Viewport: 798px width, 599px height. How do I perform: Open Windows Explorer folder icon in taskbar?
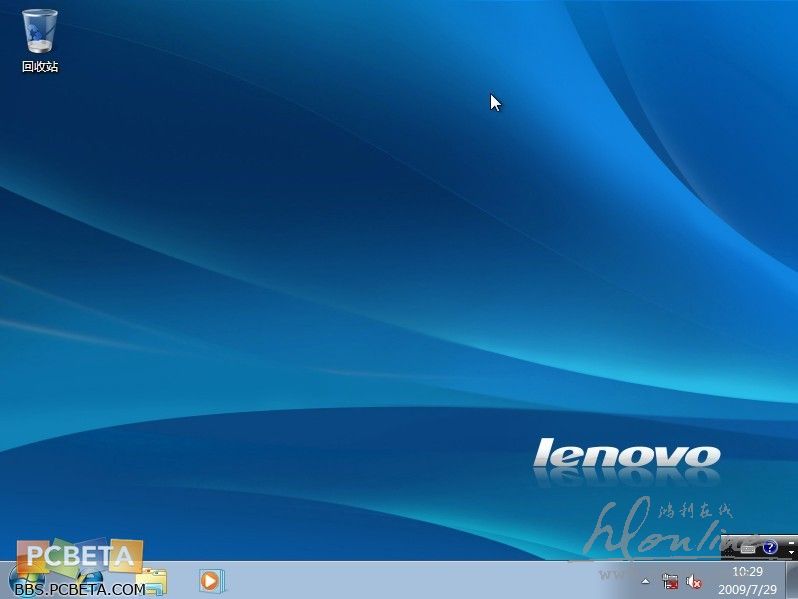coord(153,581)
